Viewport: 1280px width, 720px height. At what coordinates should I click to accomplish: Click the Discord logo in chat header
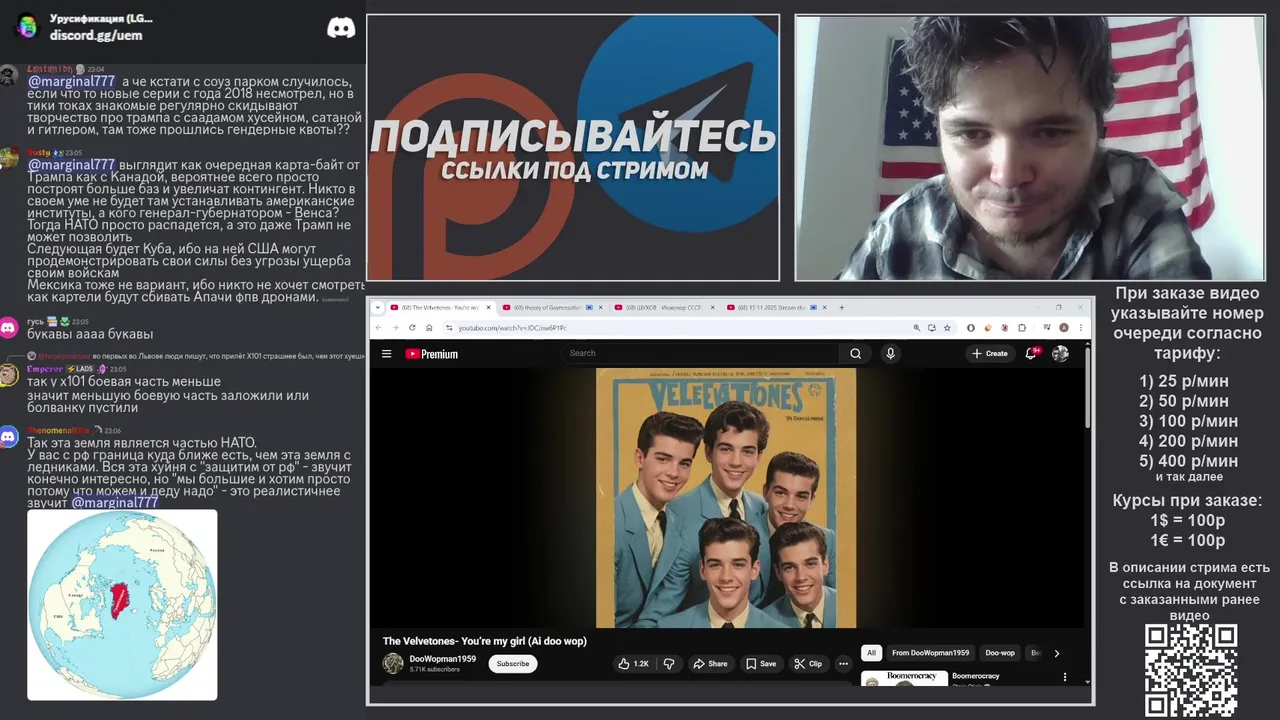[x=341, y=28]
